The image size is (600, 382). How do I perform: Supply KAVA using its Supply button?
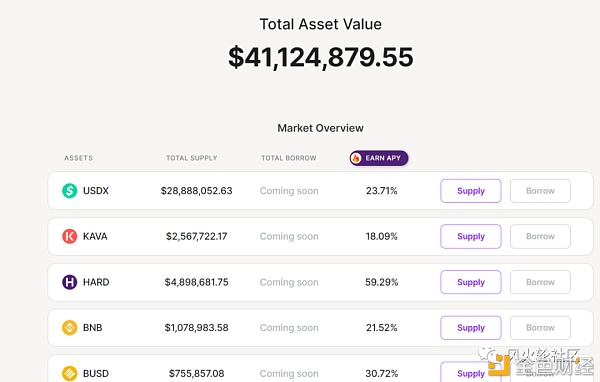tap(471, 236)
